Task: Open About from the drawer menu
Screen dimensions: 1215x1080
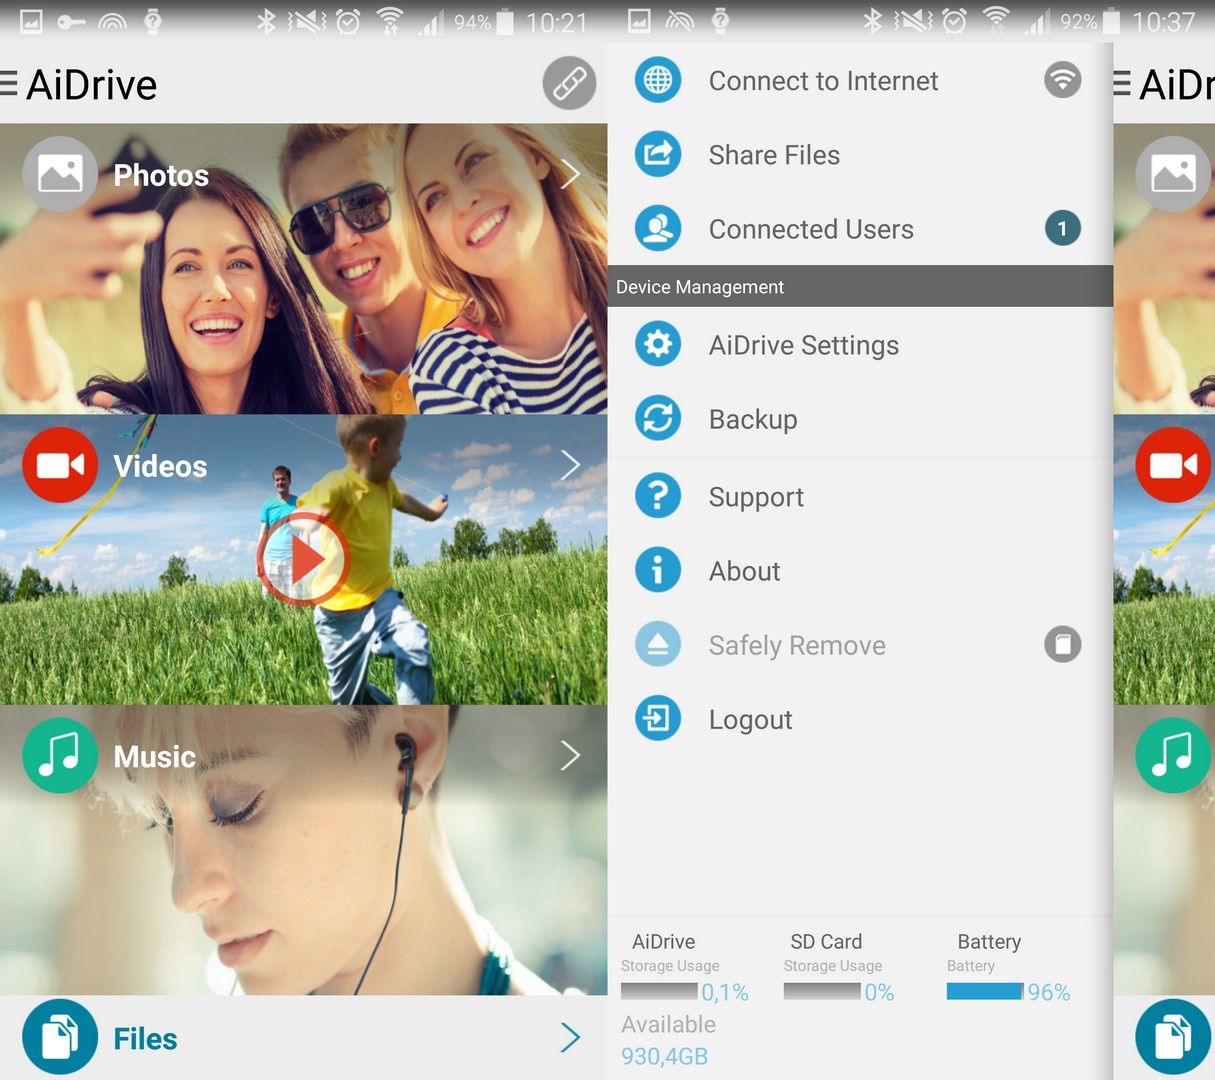Action: (x=860, y=570)
